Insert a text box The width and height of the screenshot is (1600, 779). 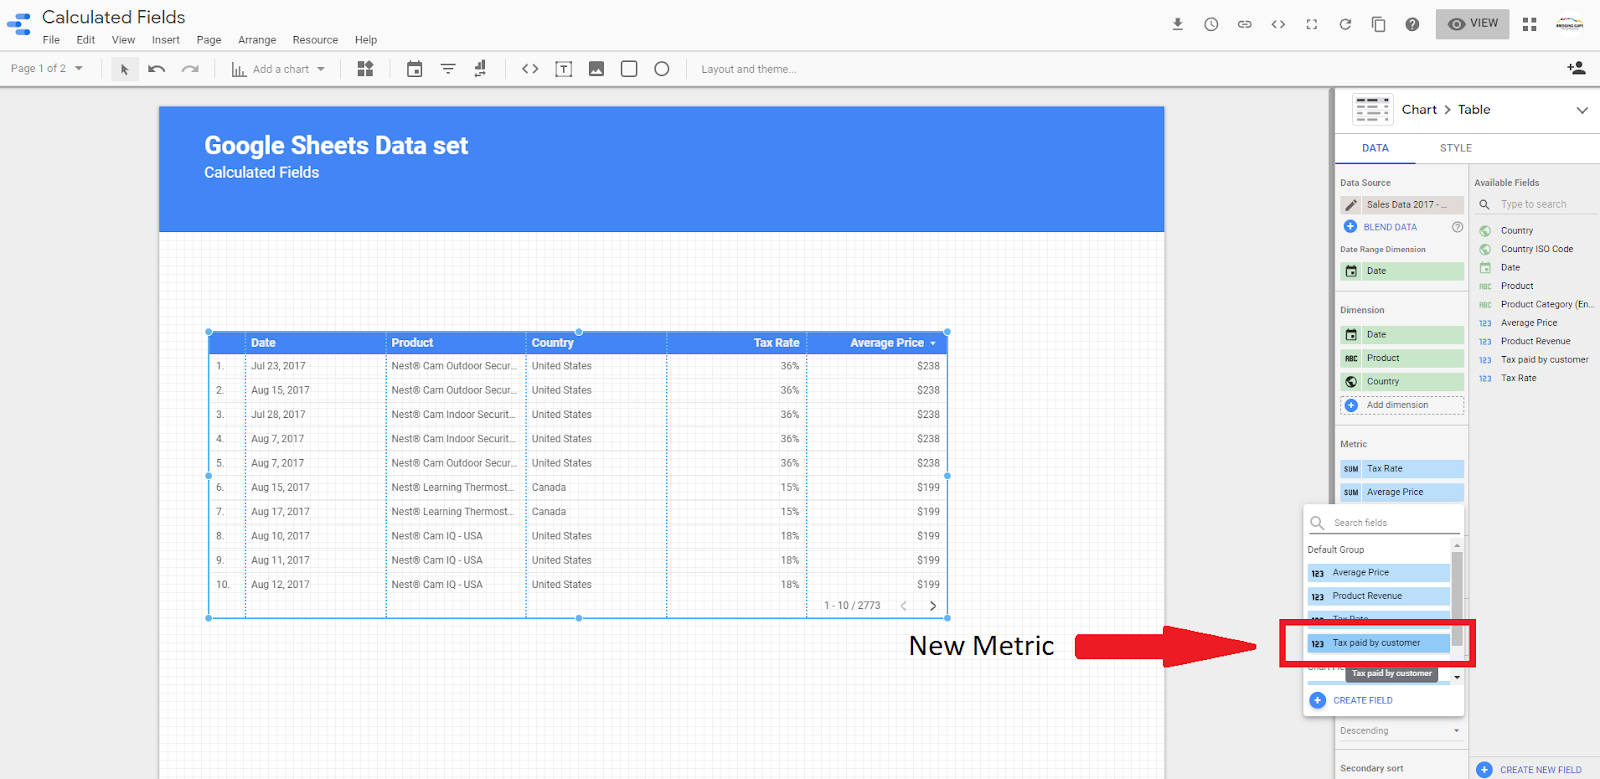[564, 69]
